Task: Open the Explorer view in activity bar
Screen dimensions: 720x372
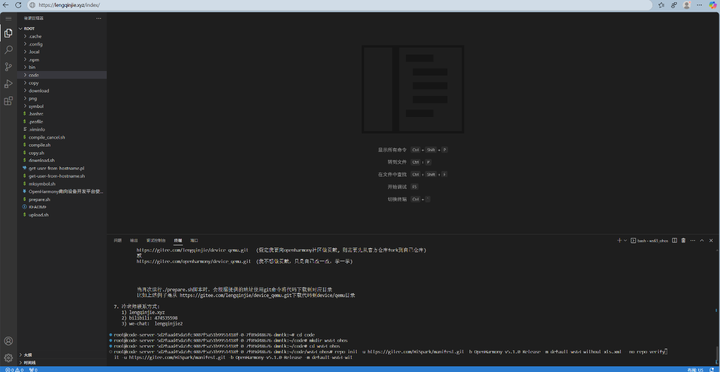Action: click(x=8, y=33)
